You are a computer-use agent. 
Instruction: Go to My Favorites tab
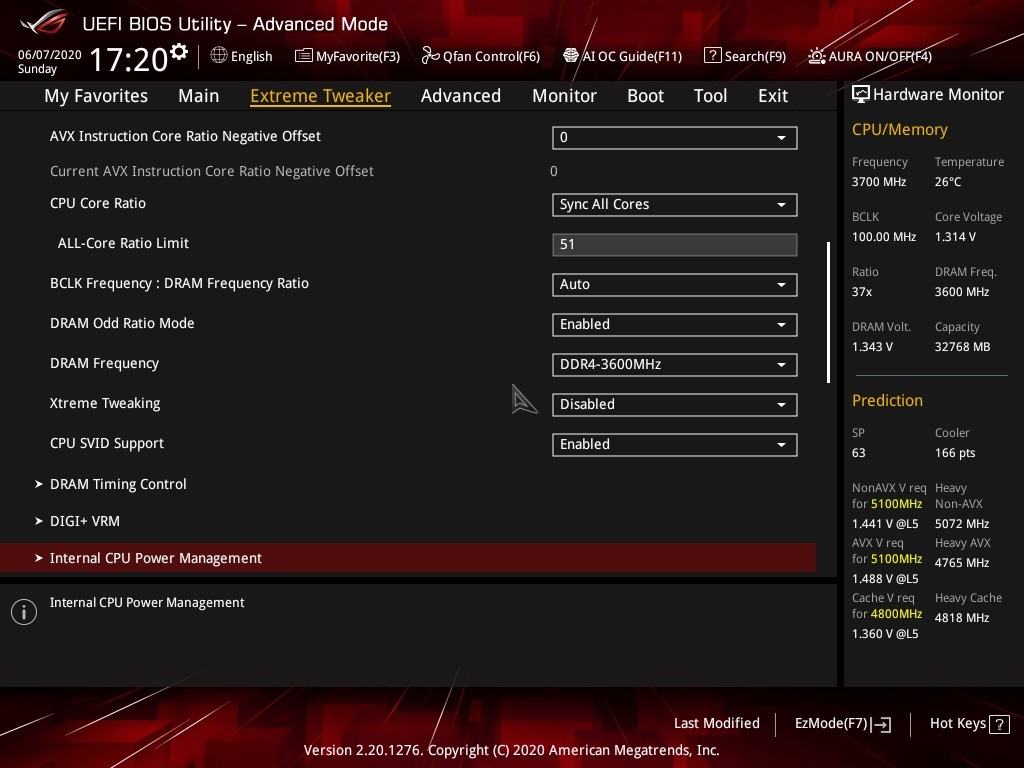pyautogui.click(x=96, y=96)
